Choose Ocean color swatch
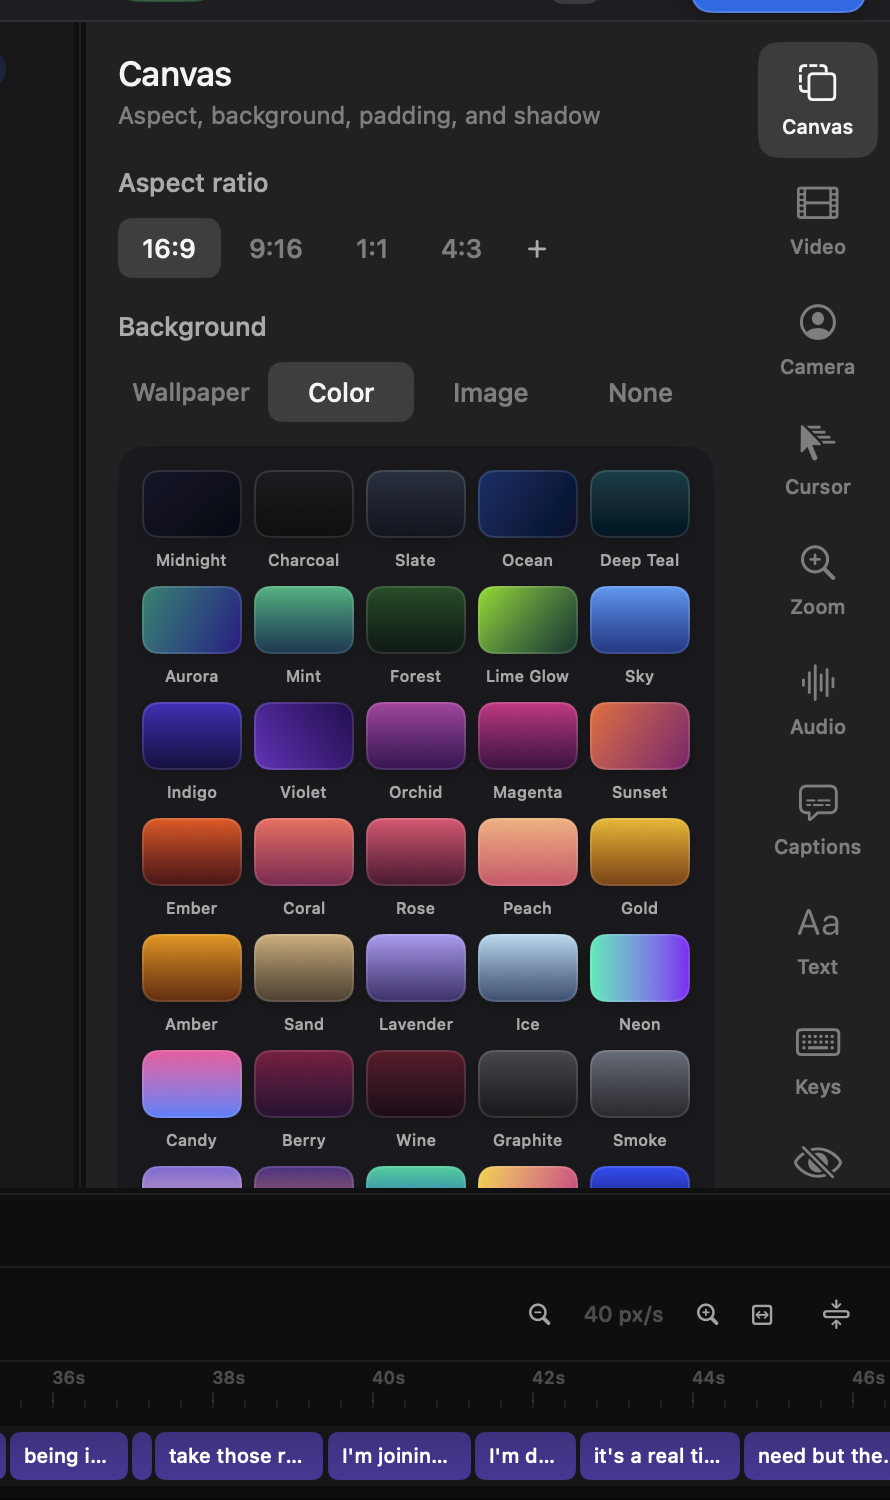The image size is (890, 1500). tap(527, 504)
